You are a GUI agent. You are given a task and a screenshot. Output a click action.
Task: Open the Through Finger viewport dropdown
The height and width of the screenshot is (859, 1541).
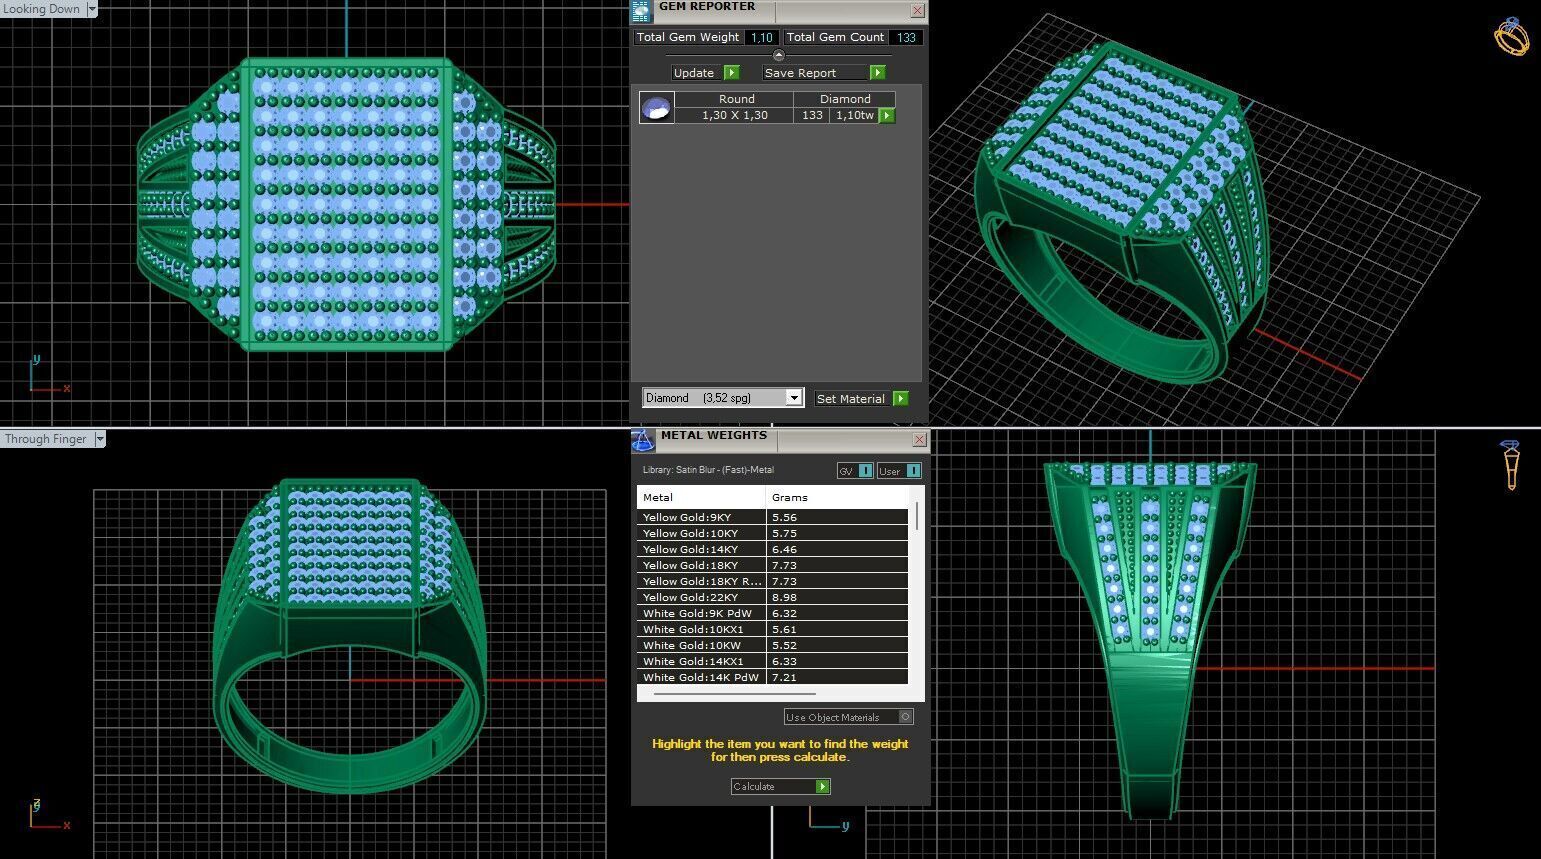coord(99,439)
